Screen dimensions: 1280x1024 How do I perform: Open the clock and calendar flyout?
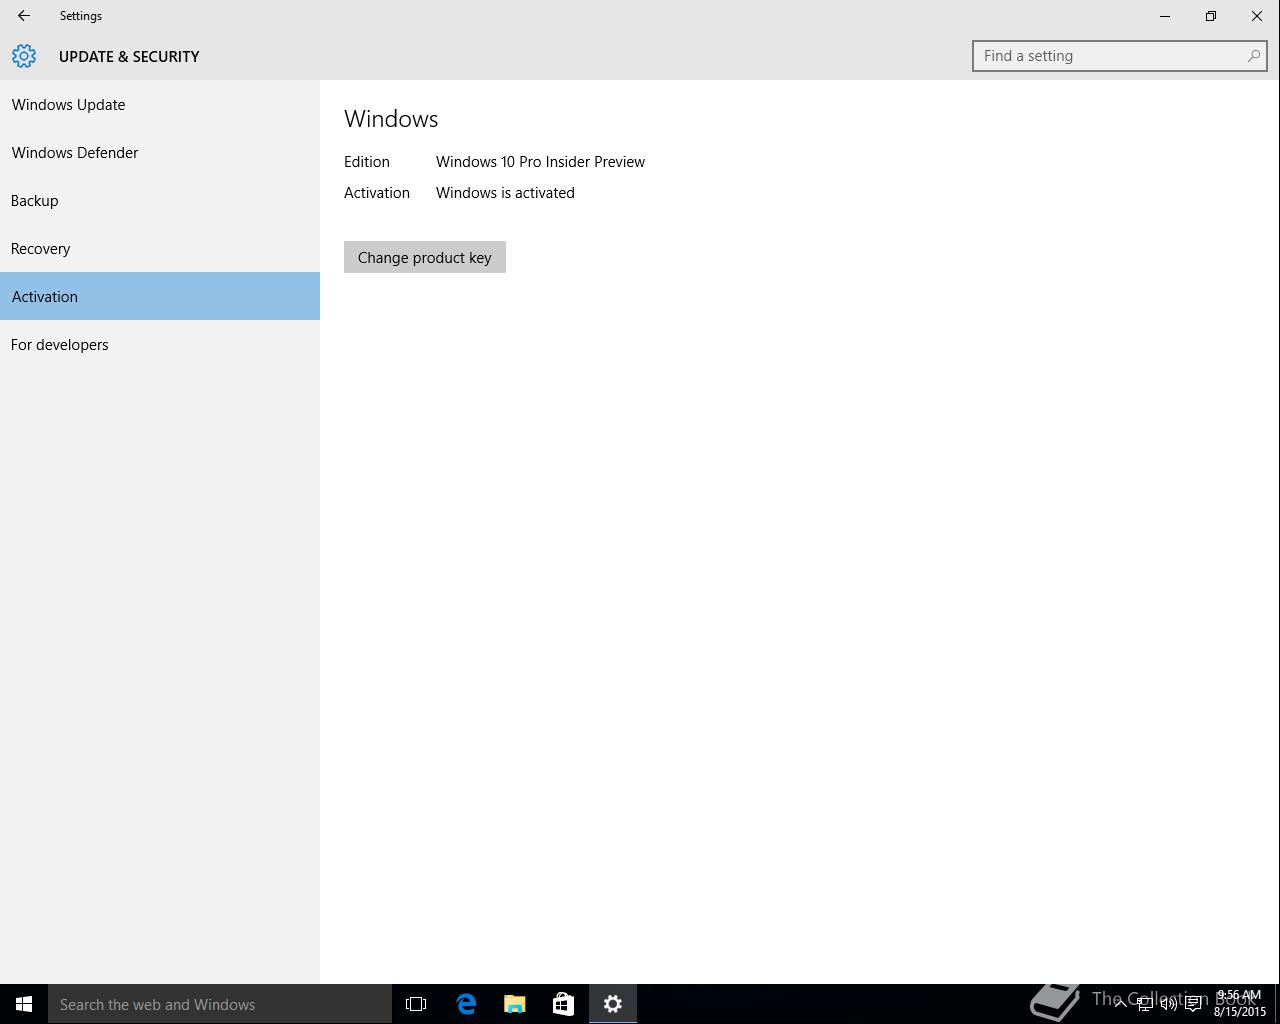pyautogui.click(x=1239, y=1004)
